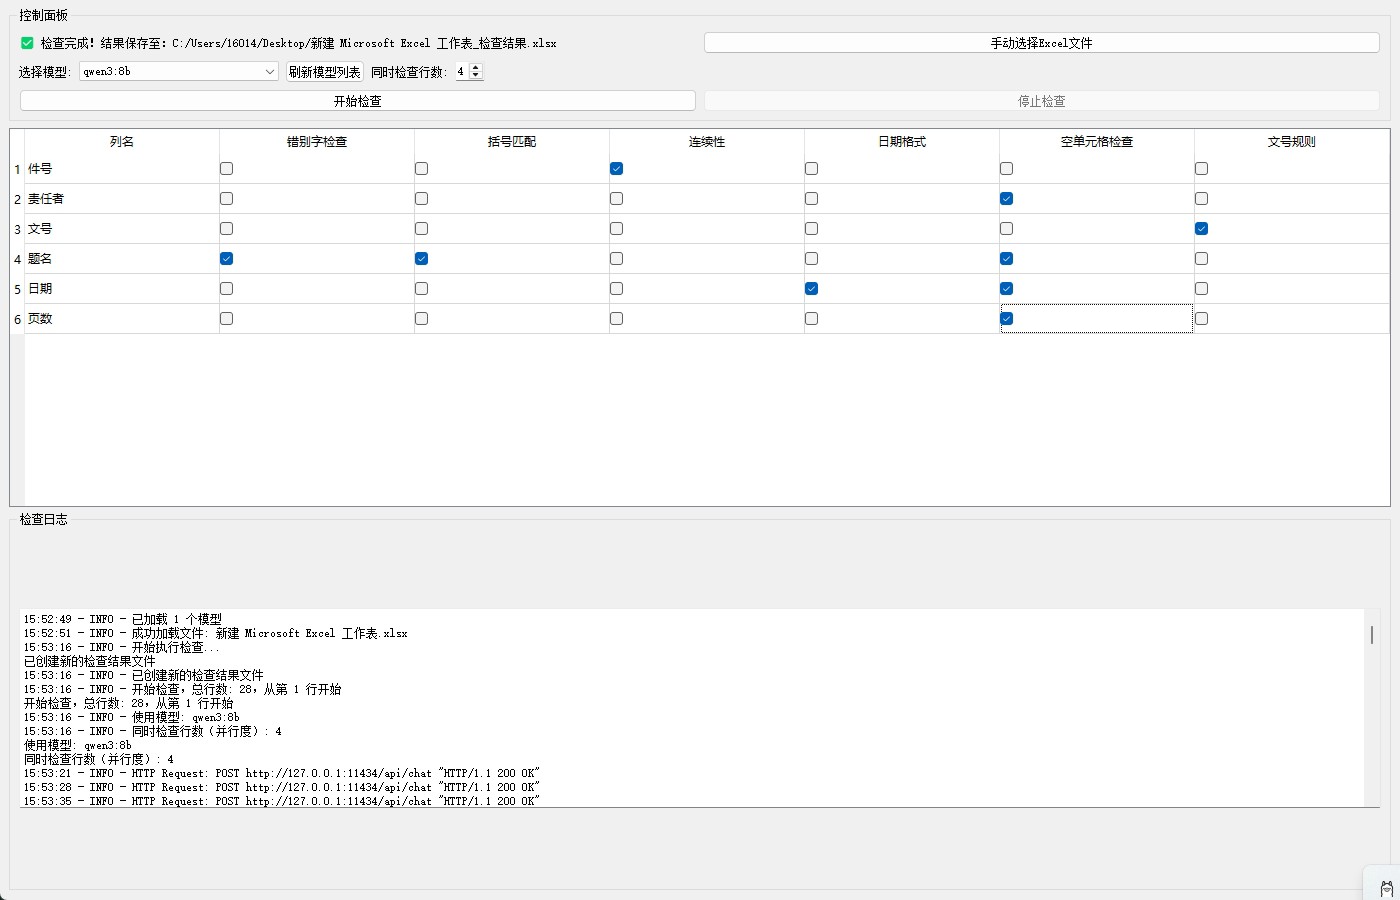Click the 括号匹配 column header
1400x900 pixels.
point(512,142)
